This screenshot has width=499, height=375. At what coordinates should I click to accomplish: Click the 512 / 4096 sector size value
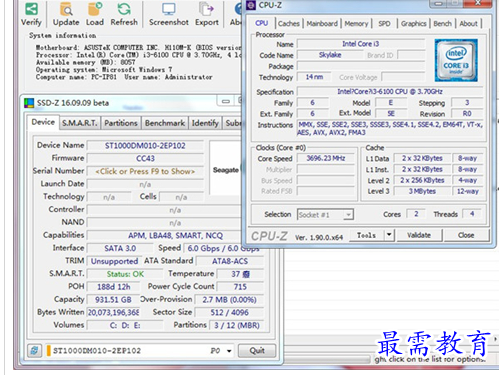(229, 312)
